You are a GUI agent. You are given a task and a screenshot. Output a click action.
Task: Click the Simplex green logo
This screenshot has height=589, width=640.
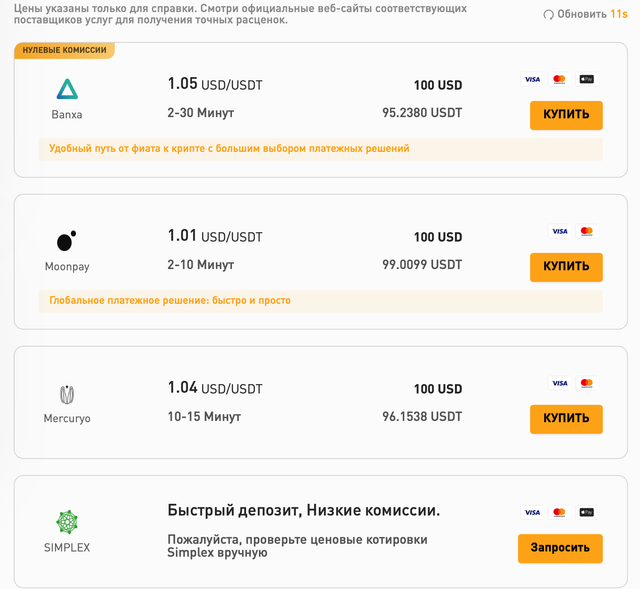tap(67, 522)
